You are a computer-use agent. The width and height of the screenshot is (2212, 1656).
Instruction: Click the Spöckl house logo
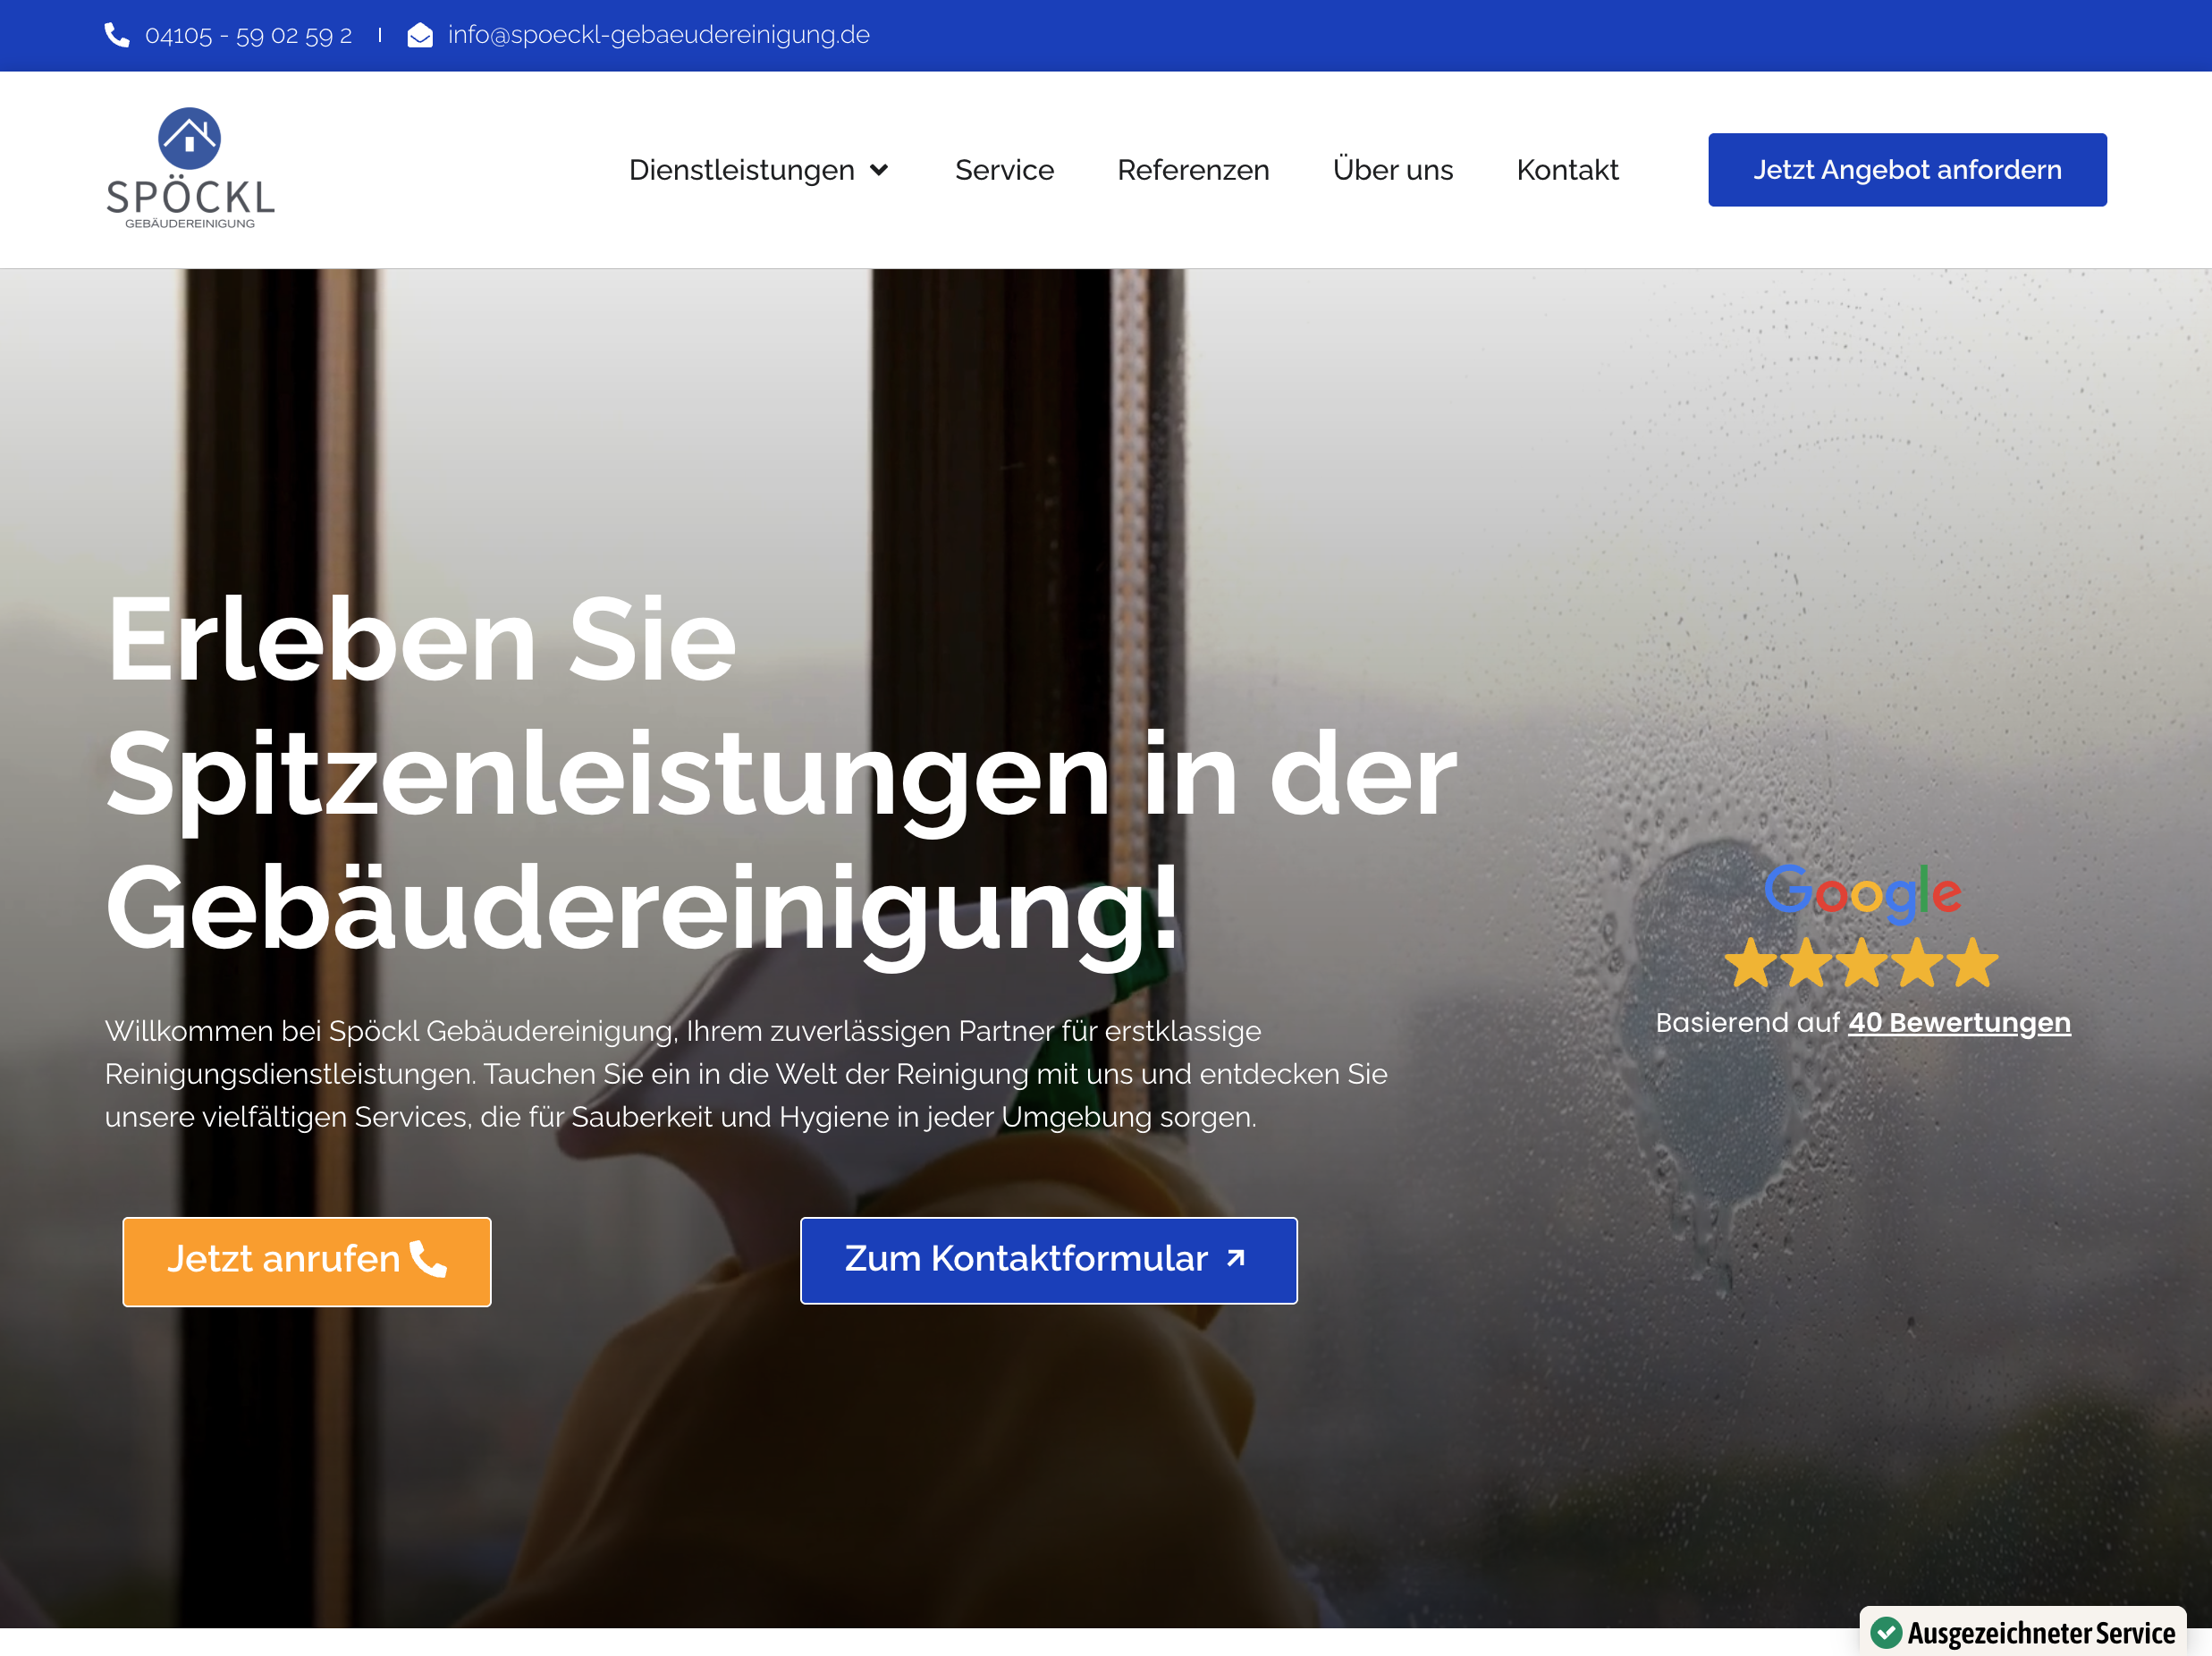click(190, 168)
